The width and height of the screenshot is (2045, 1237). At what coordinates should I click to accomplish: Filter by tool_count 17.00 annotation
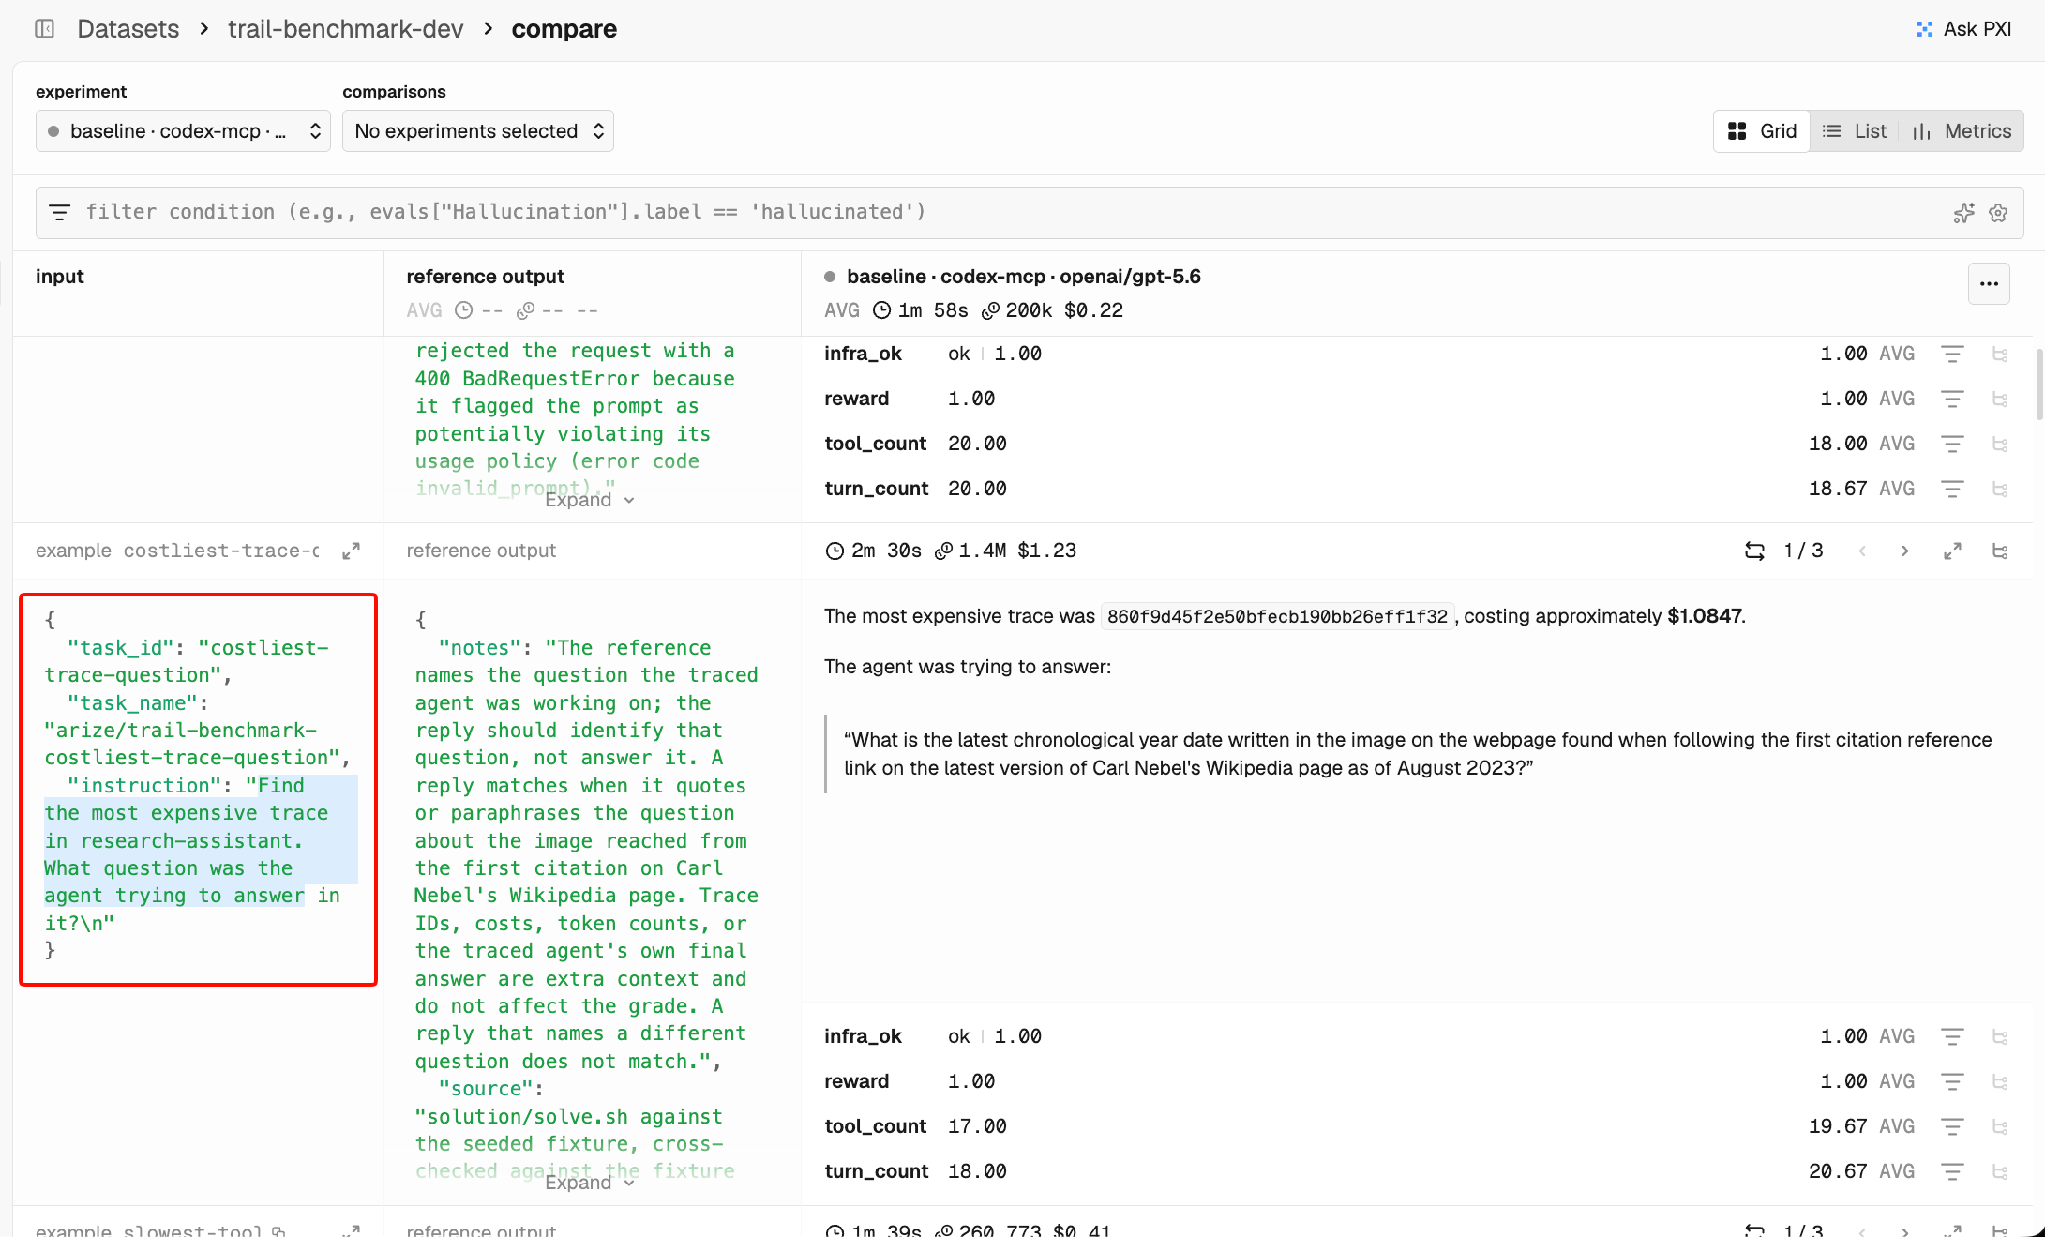coord(1952,1127)
